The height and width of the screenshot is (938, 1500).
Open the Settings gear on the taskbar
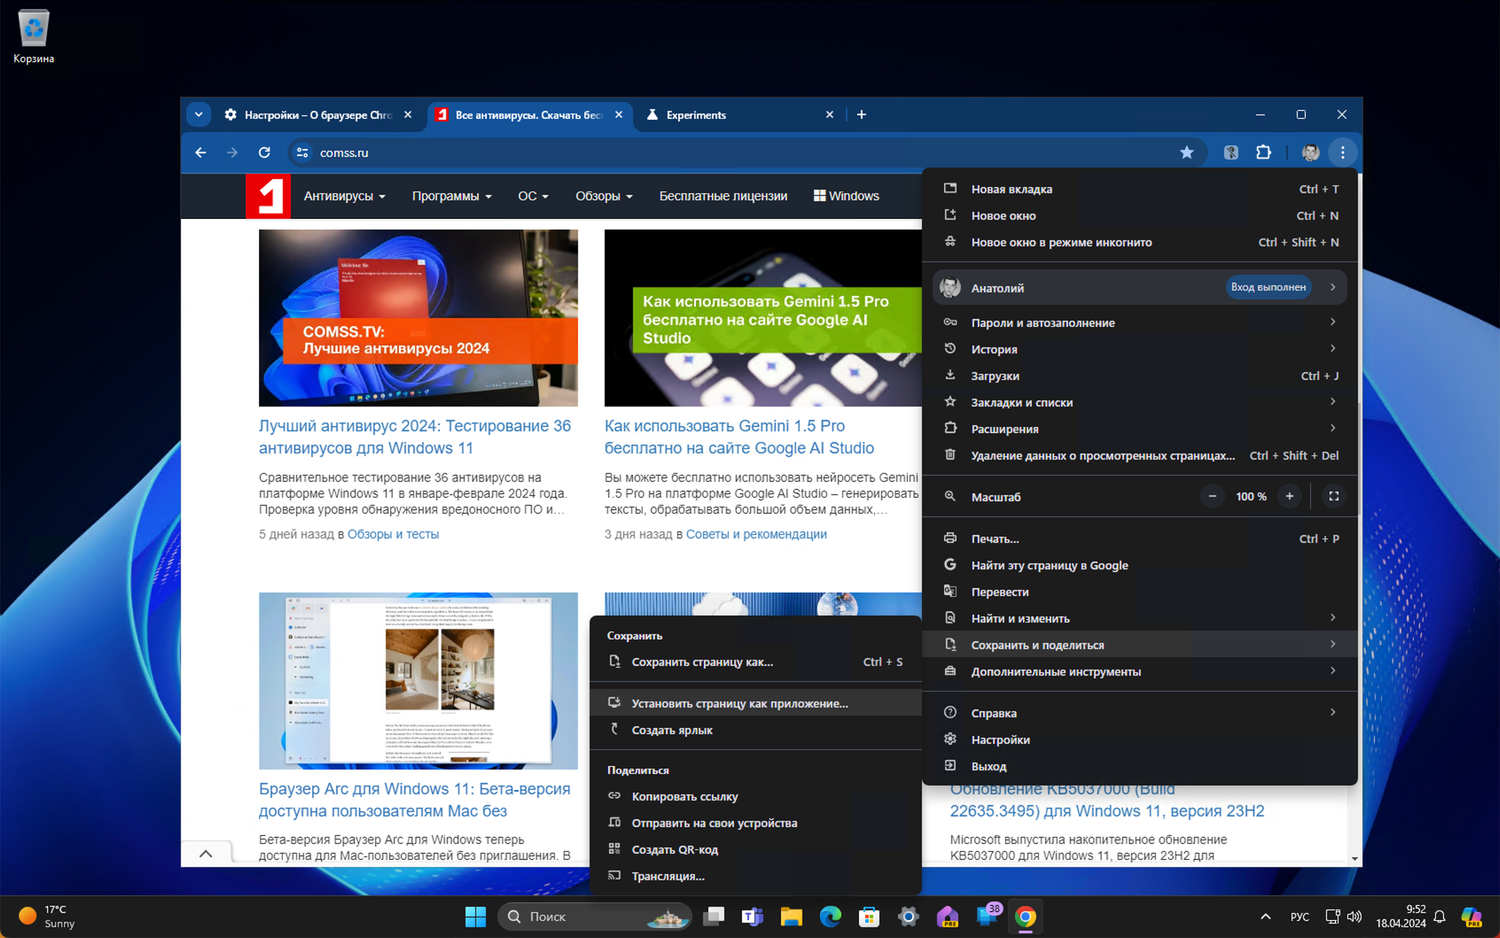coord(908,916)
